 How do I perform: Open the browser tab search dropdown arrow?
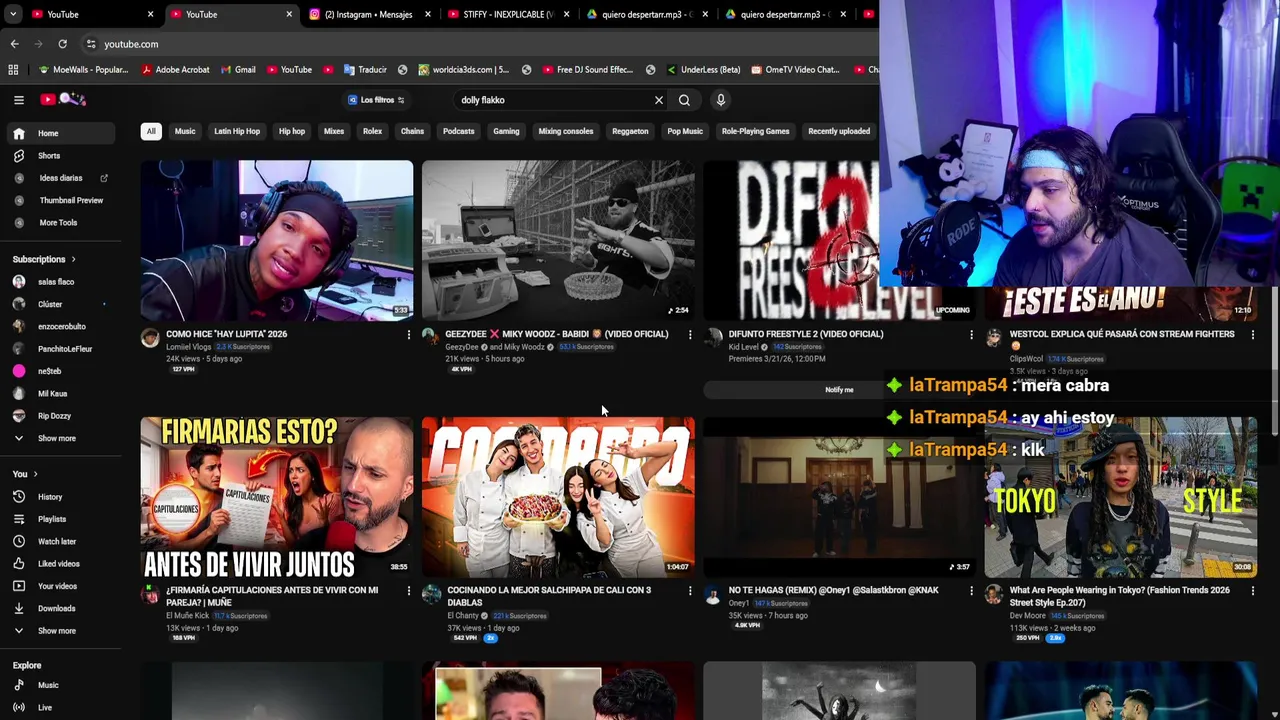(x=12, y=14)
